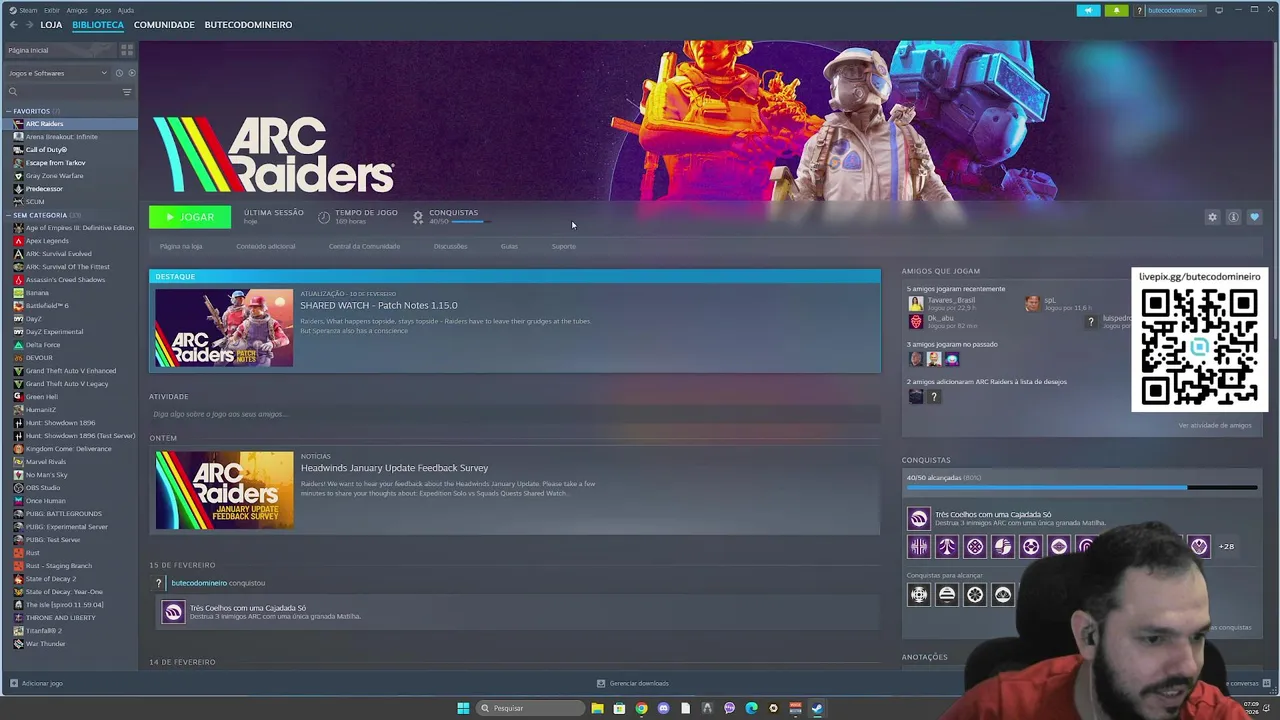Open BUTECODOMINEIRO profile tab
This screenshot has height=720, width=1280.
pos(248,24)
